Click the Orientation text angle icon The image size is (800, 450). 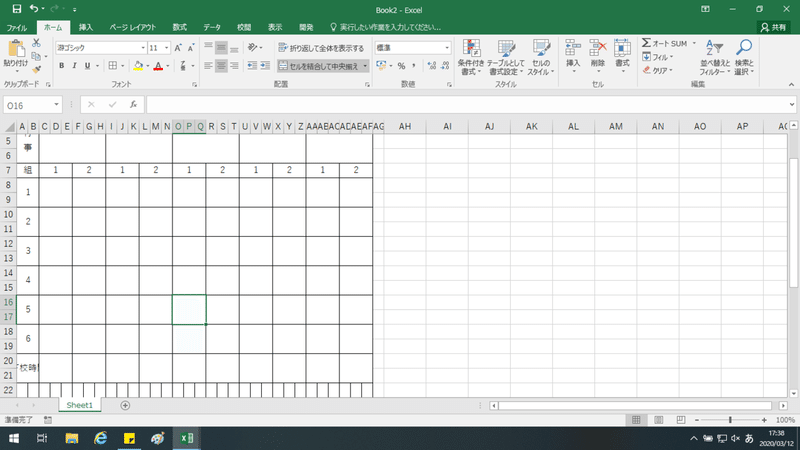[x=252, y=47]
